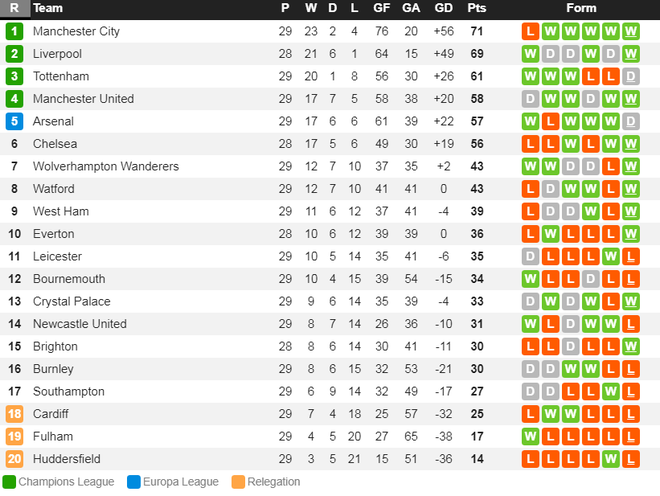Click Leicester's grey D form icon
The height and width of the screenshot is (496, 660).
tap(530, 256)
